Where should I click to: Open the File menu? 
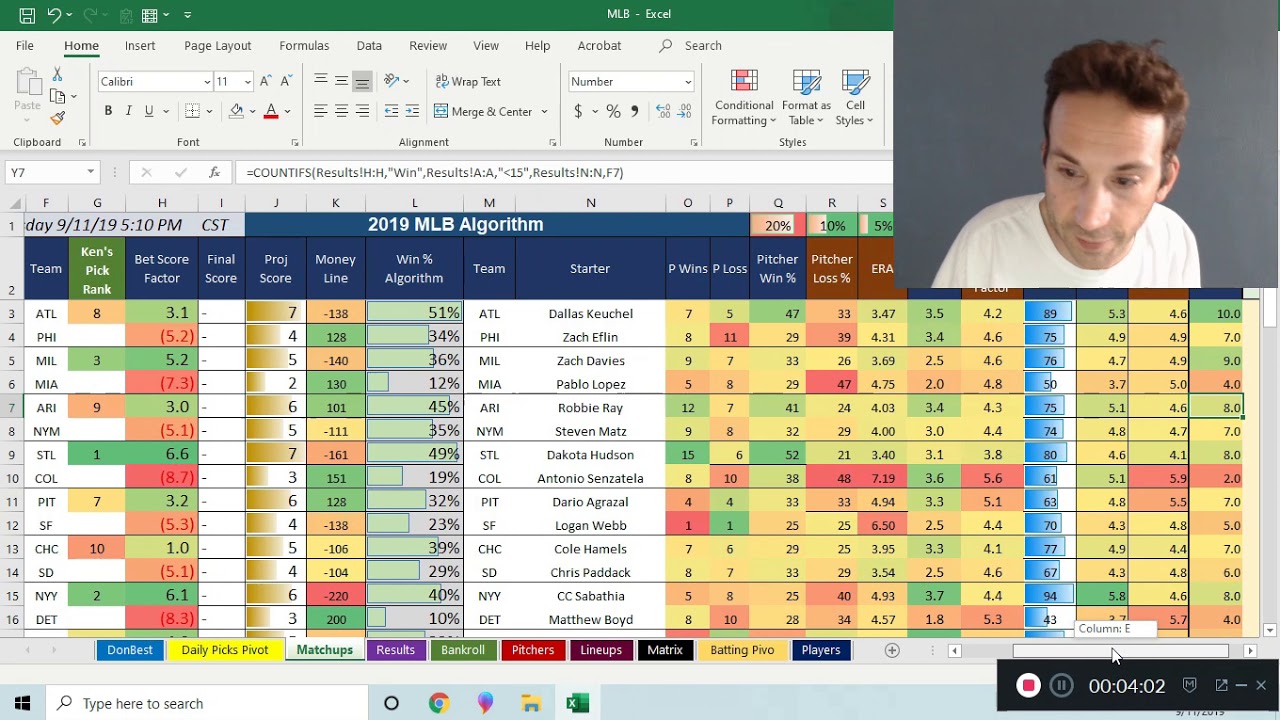click(25, 45)
